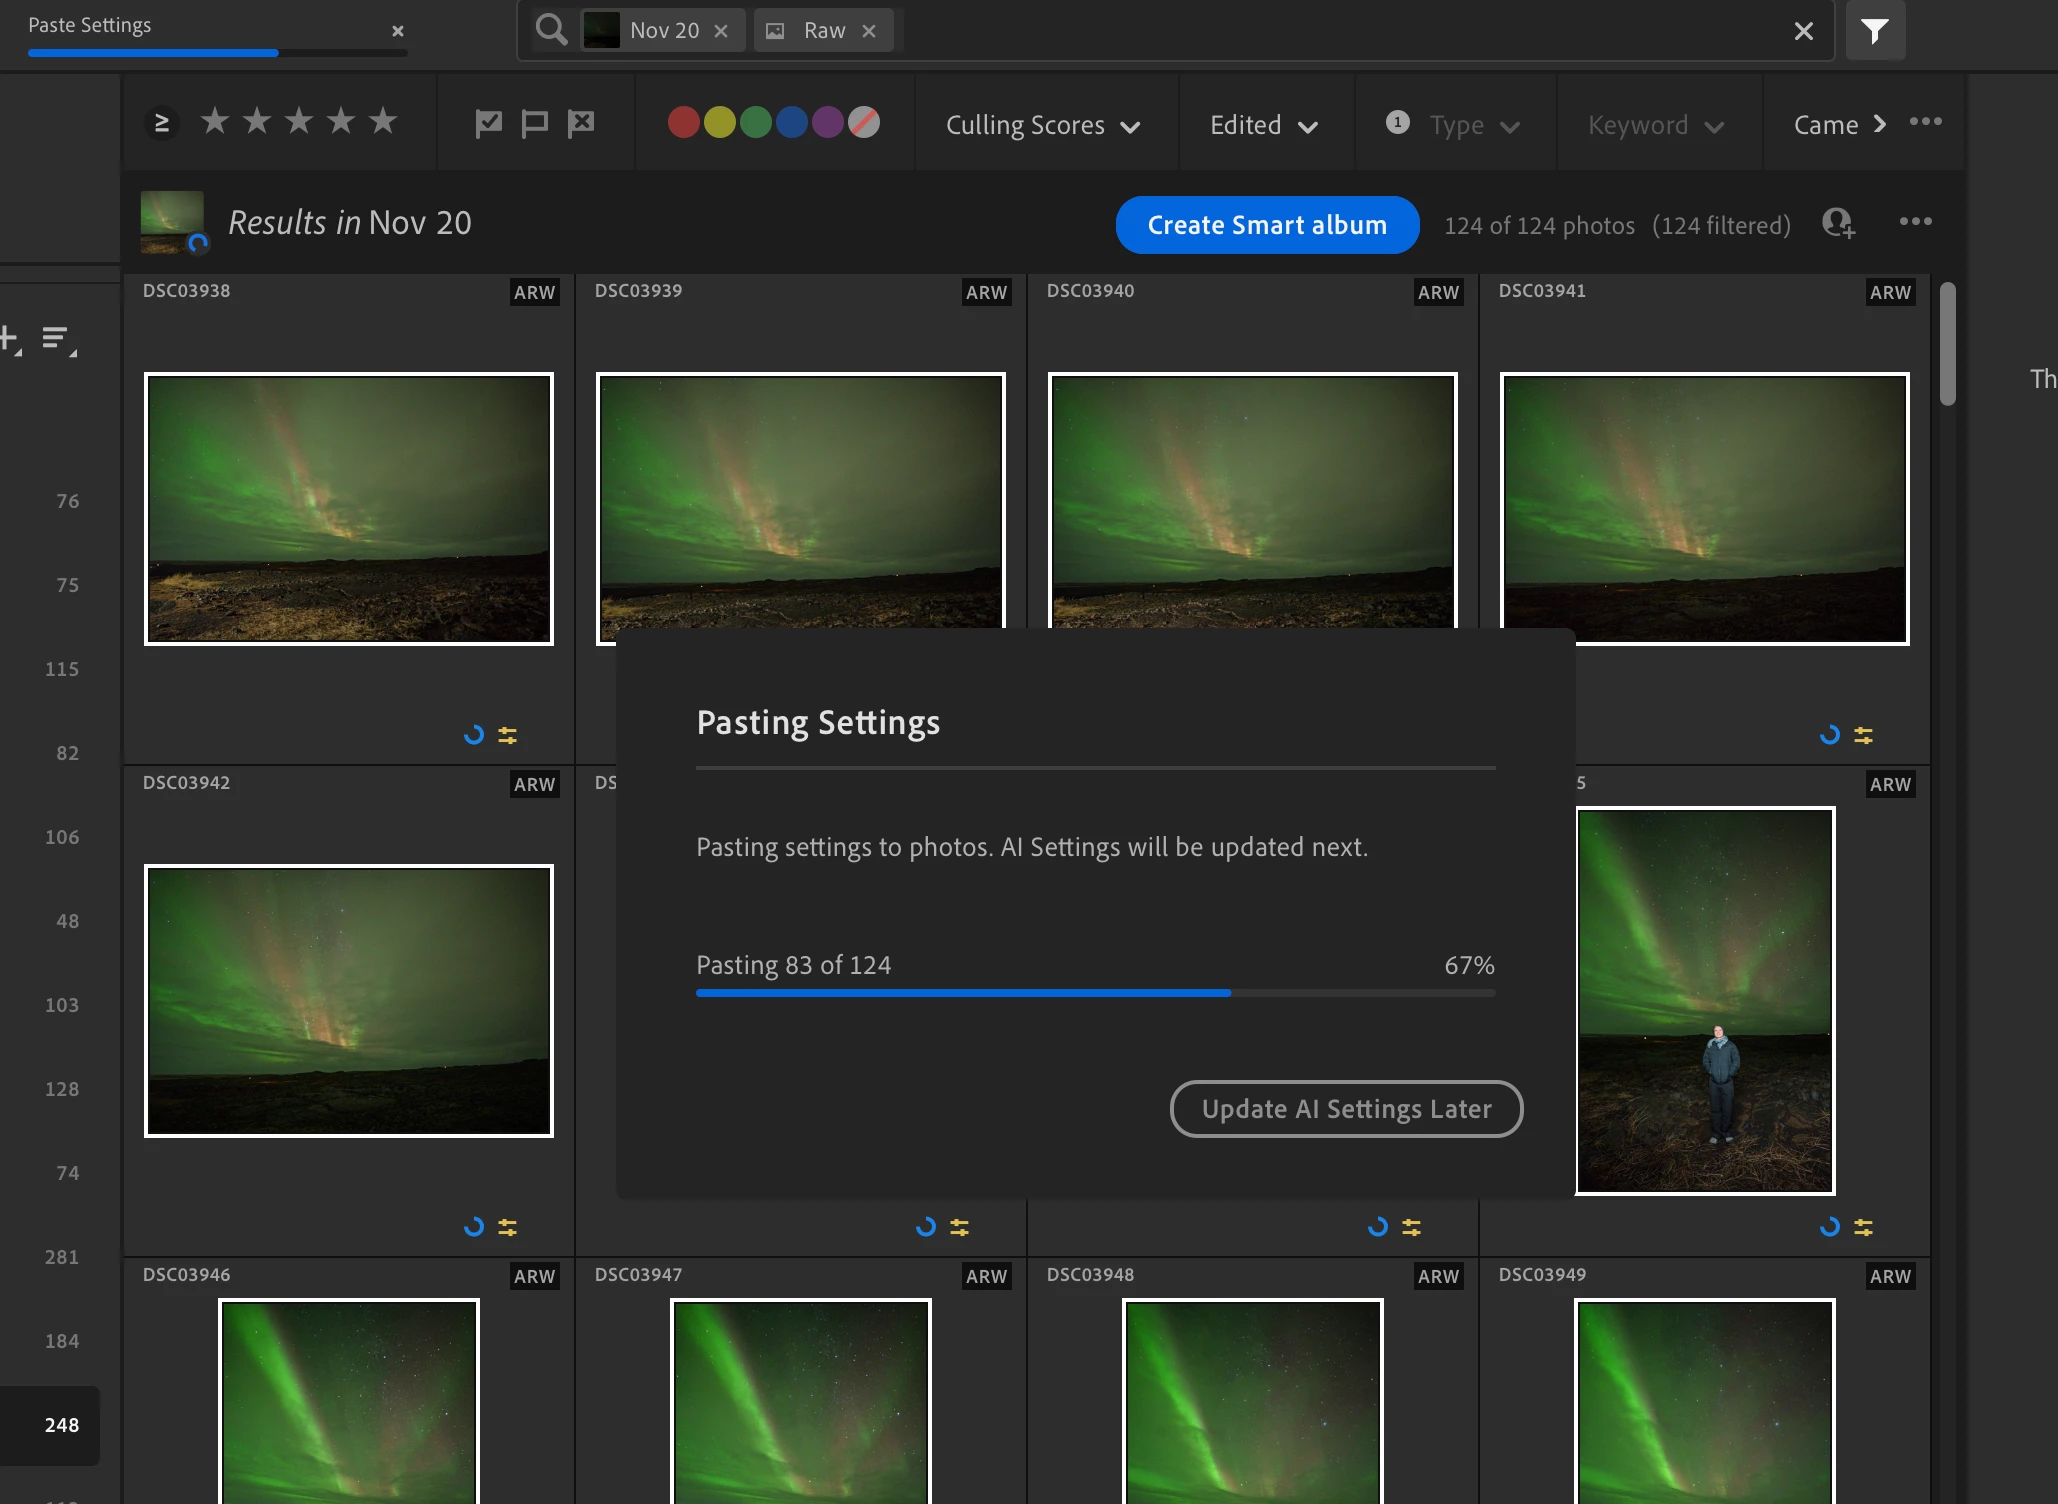Open the Culling Scores dropdown
Screen dimensions: 2058x1504
pyautogui.click(x=1043, y=125)
